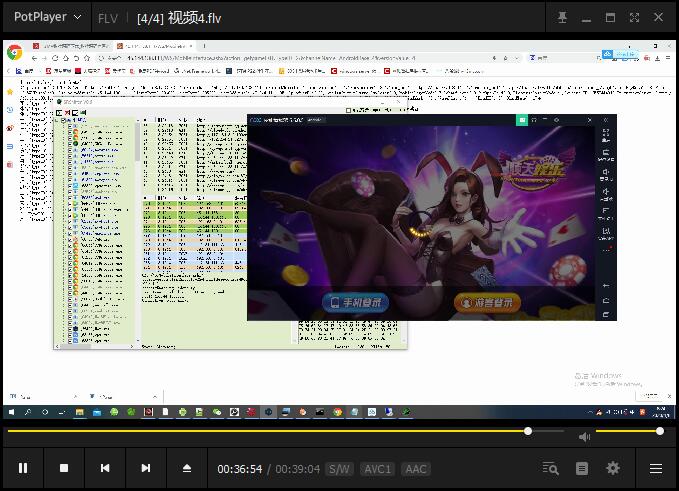Pin the player window always on top
Image resolution: width=679 pixels, height=491 pixels.
(563, 17)
